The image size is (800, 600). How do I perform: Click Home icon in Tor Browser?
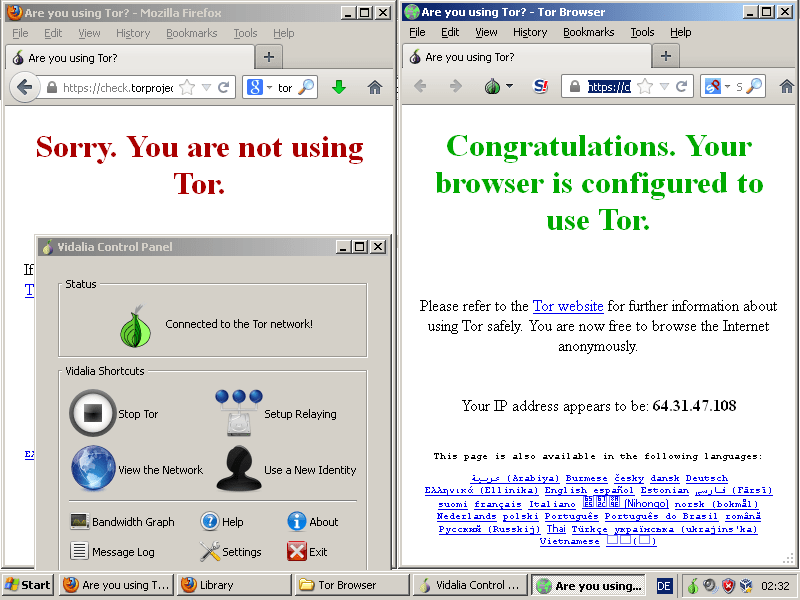787,86
